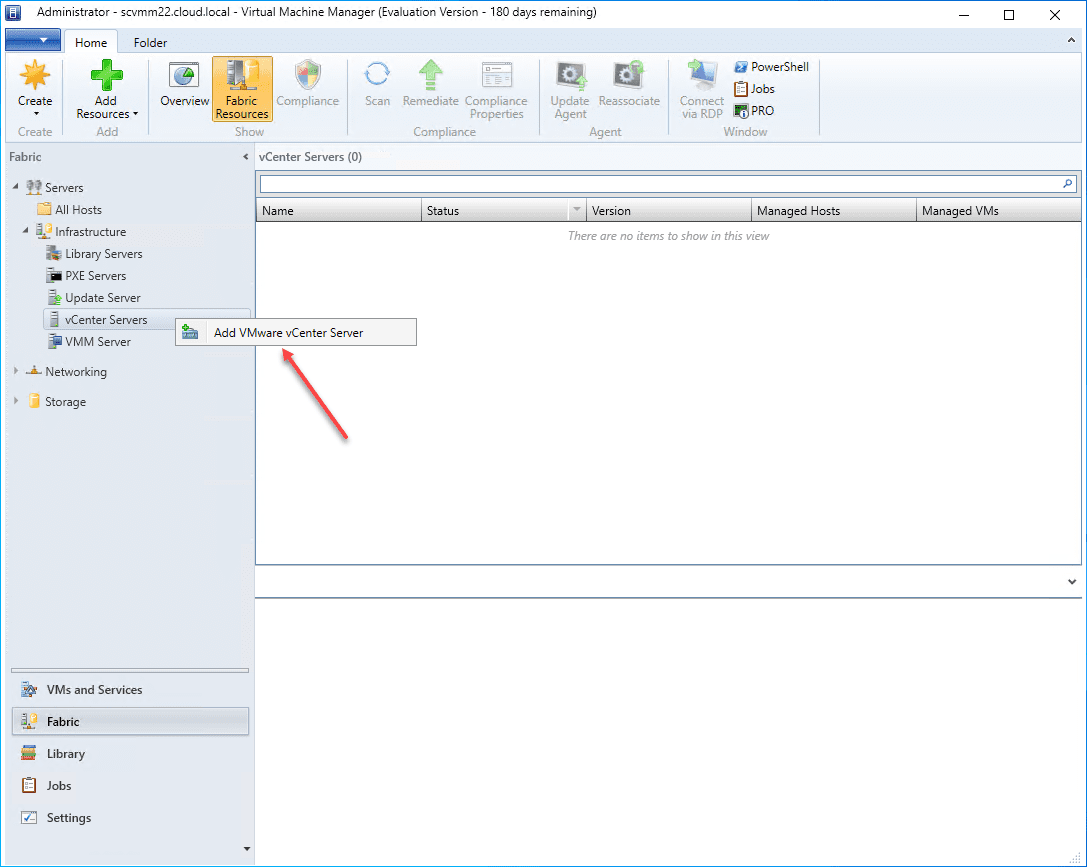Open Compliance Properties from ribbon

[x=496, y=91]
